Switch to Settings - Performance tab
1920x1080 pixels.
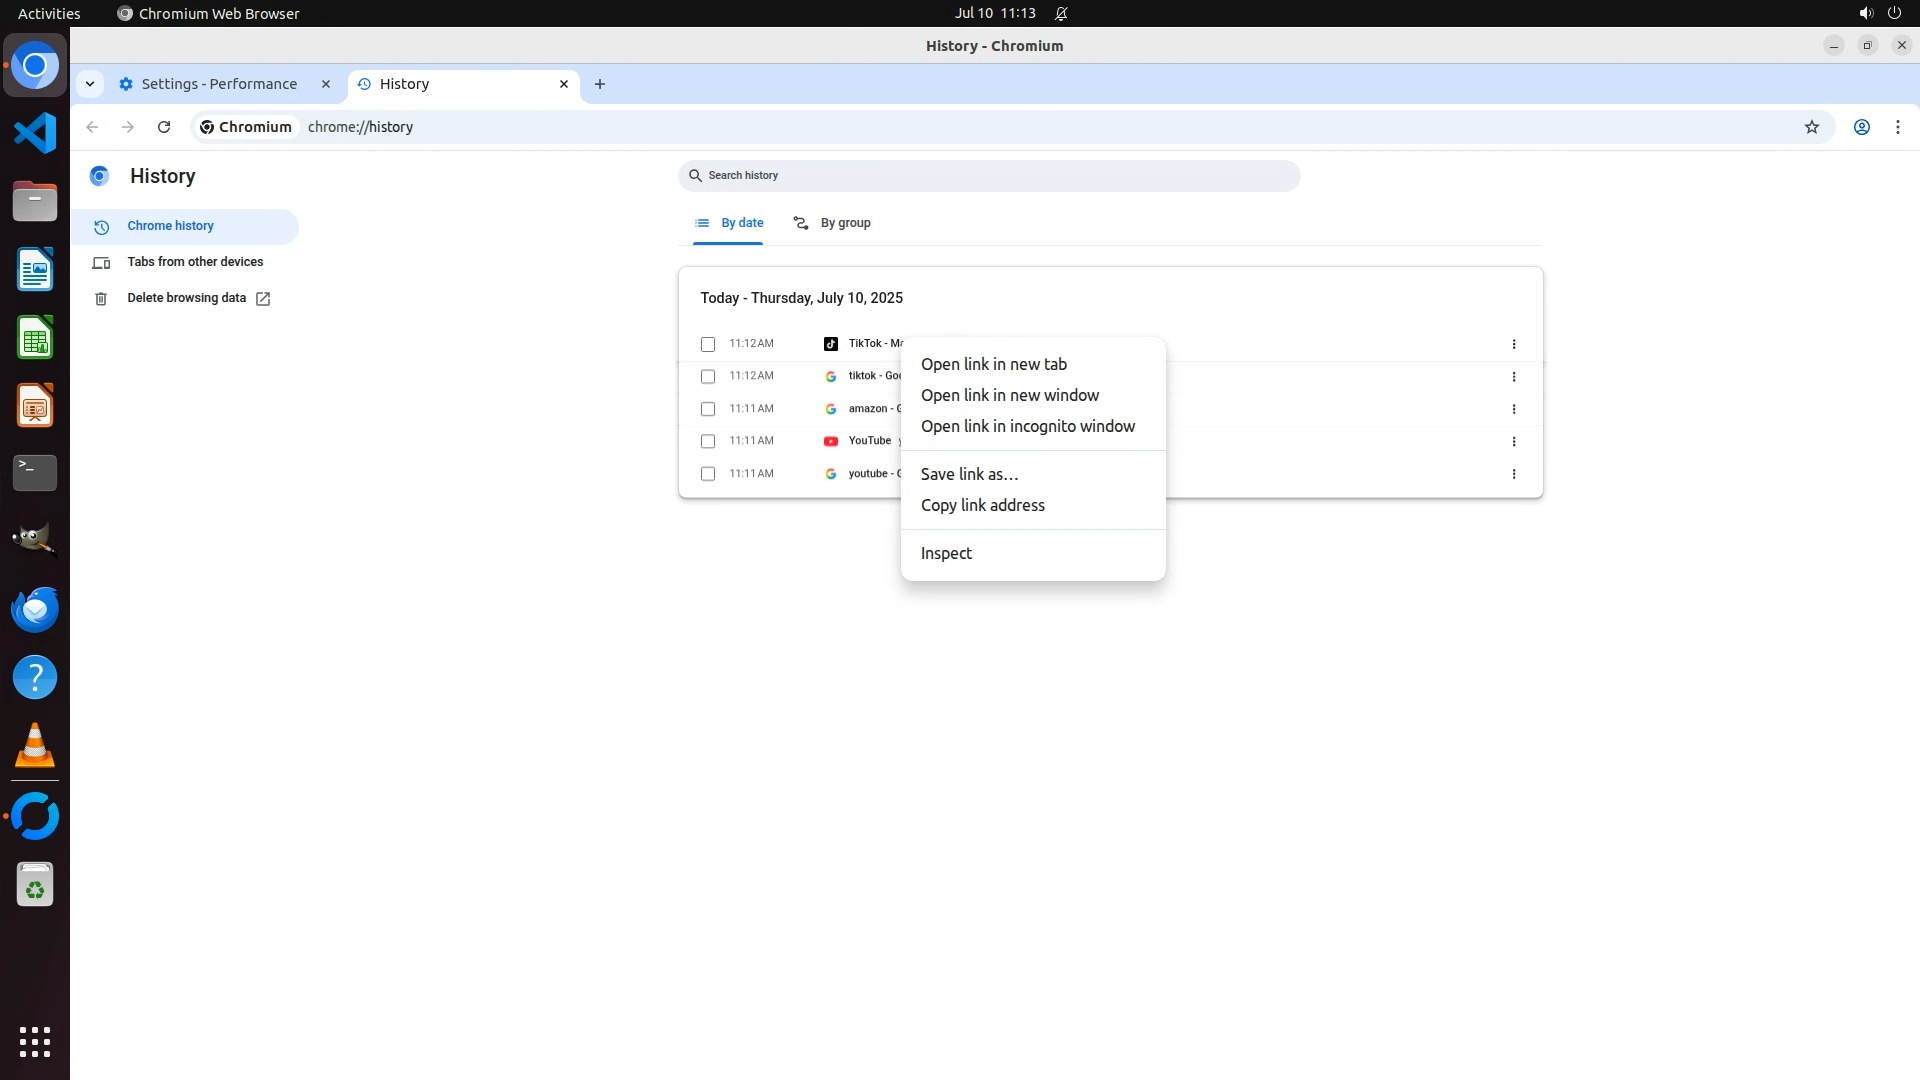pyautogui.click(x=219, y=84)
